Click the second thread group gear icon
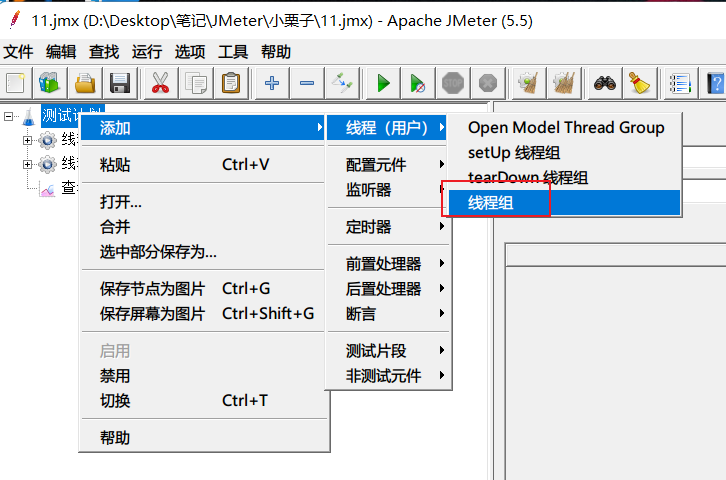726x480 pixels. tap(47, 164)
